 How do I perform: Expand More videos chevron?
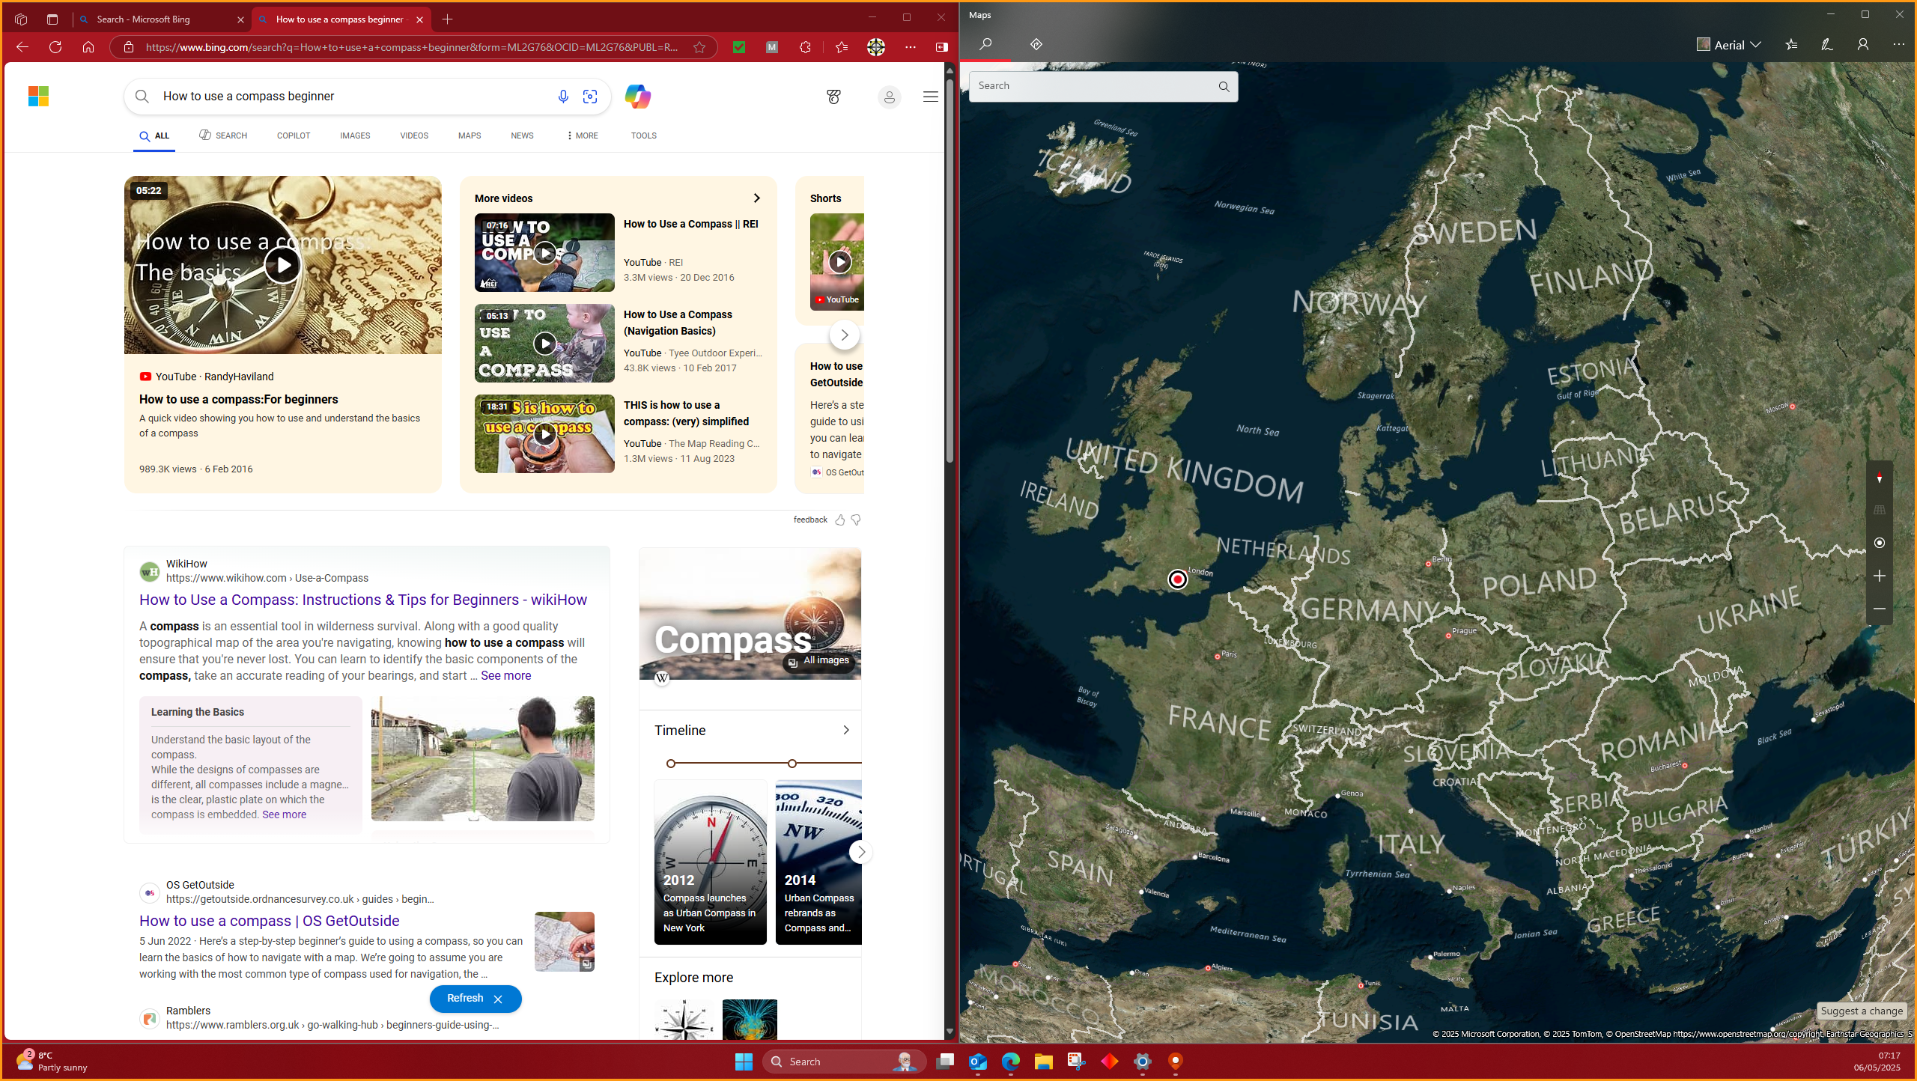(757, 198)
